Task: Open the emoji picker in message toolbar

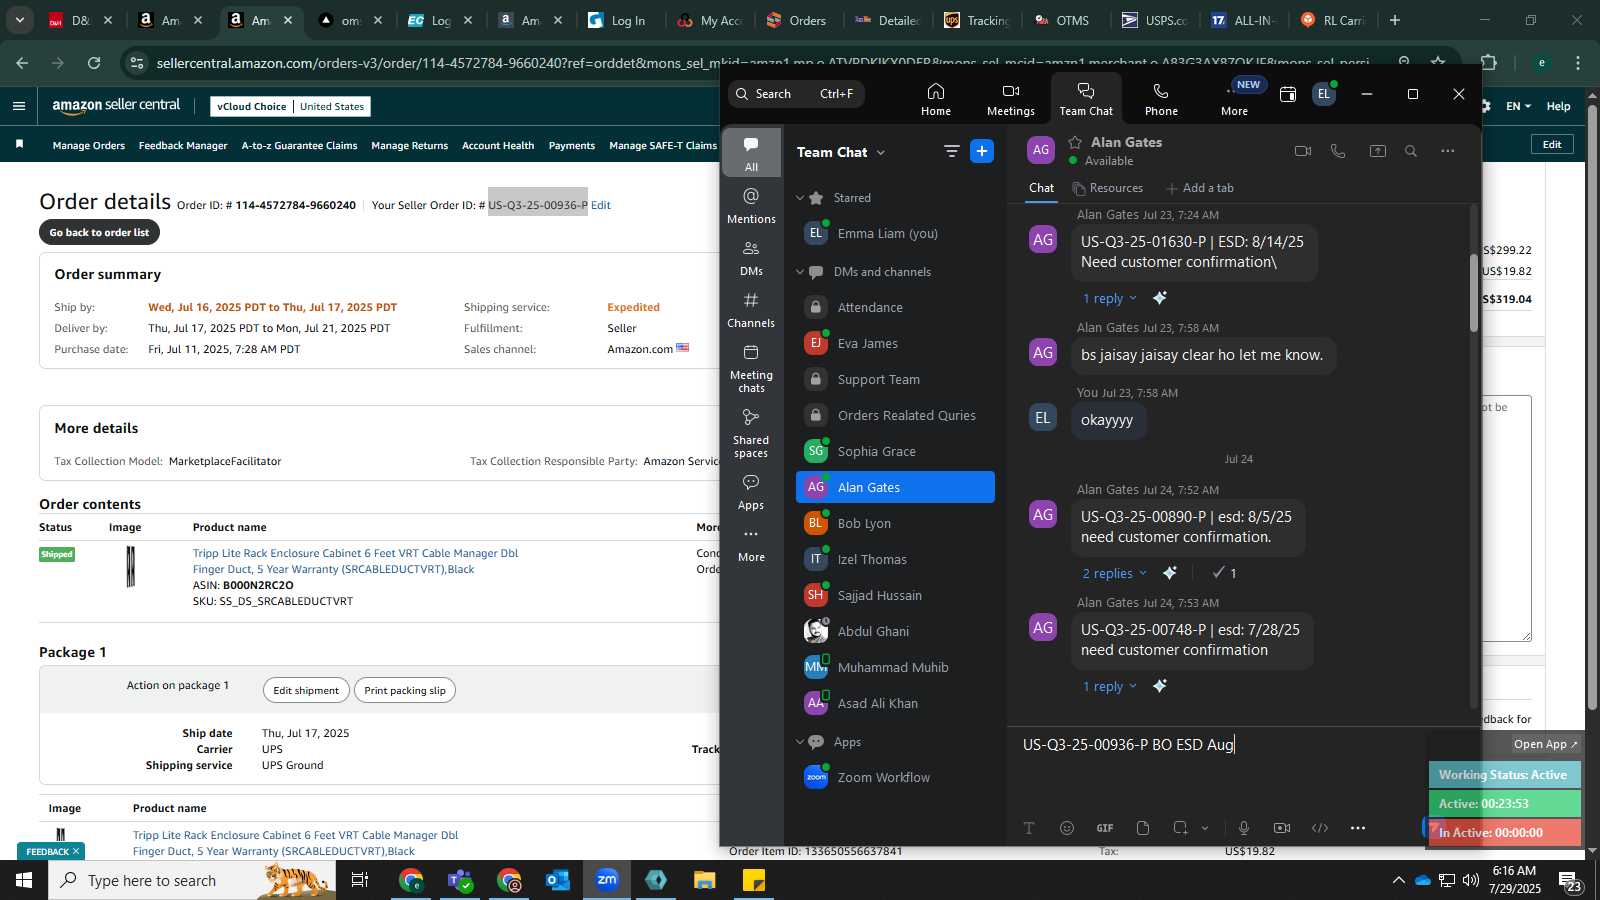Action: click(x=1067, y=828)
